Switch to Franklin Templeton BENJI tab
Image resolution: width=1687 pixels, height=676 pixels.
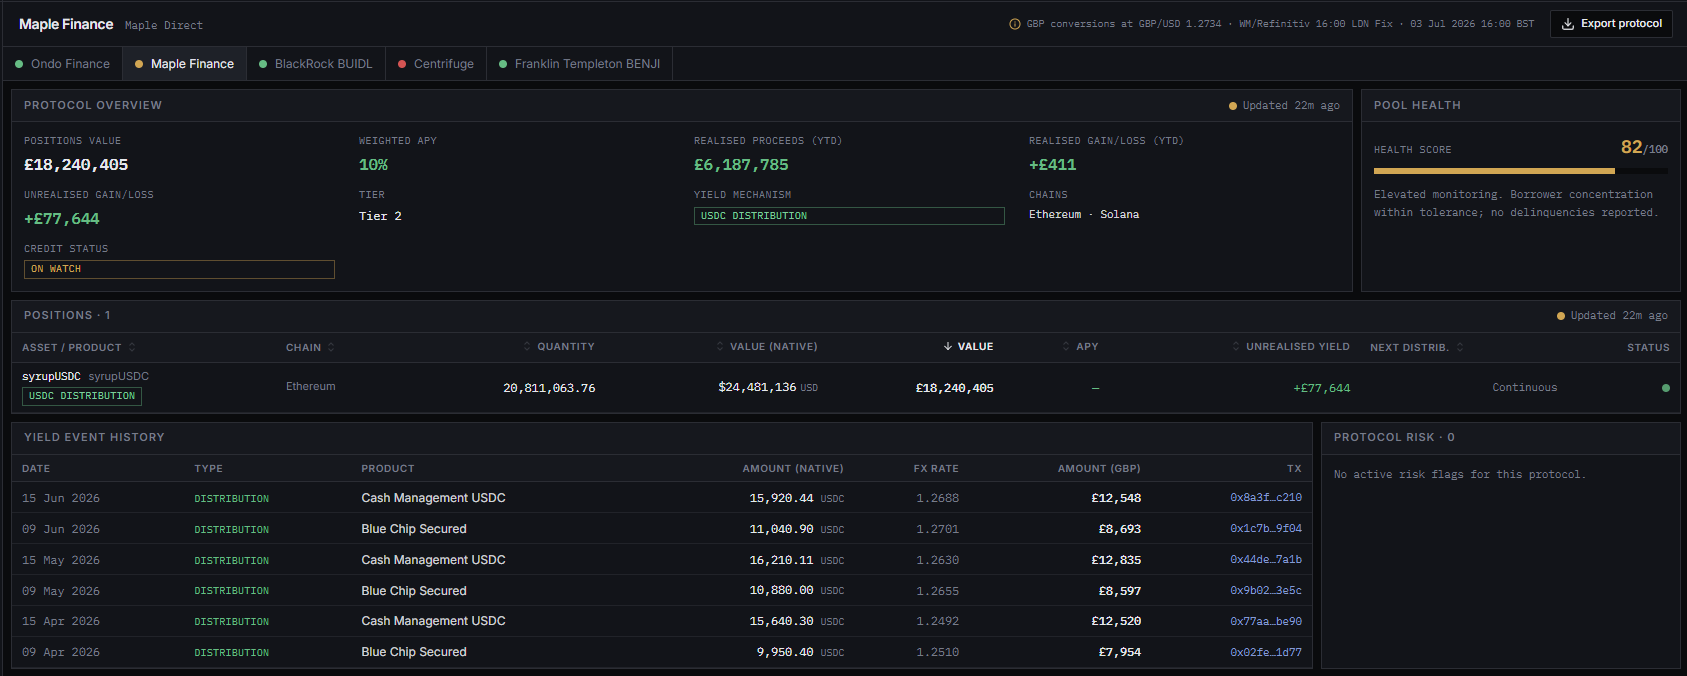point(580,64)
